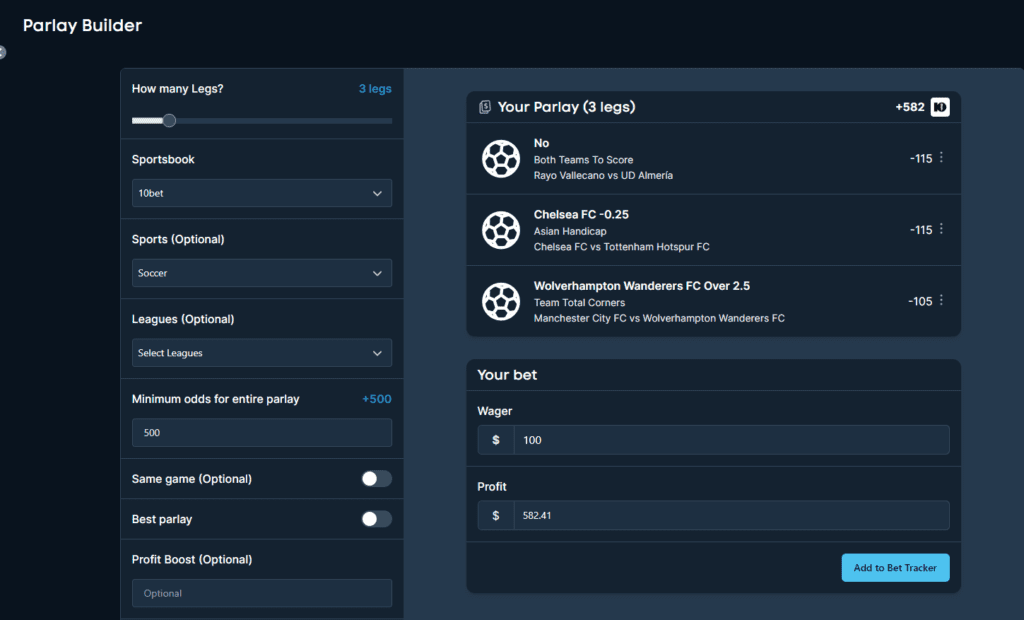Click the Both Teams To Score label
Image resolution: width=1024 pixels, height=620 pixels.
(x=583, y=159)
